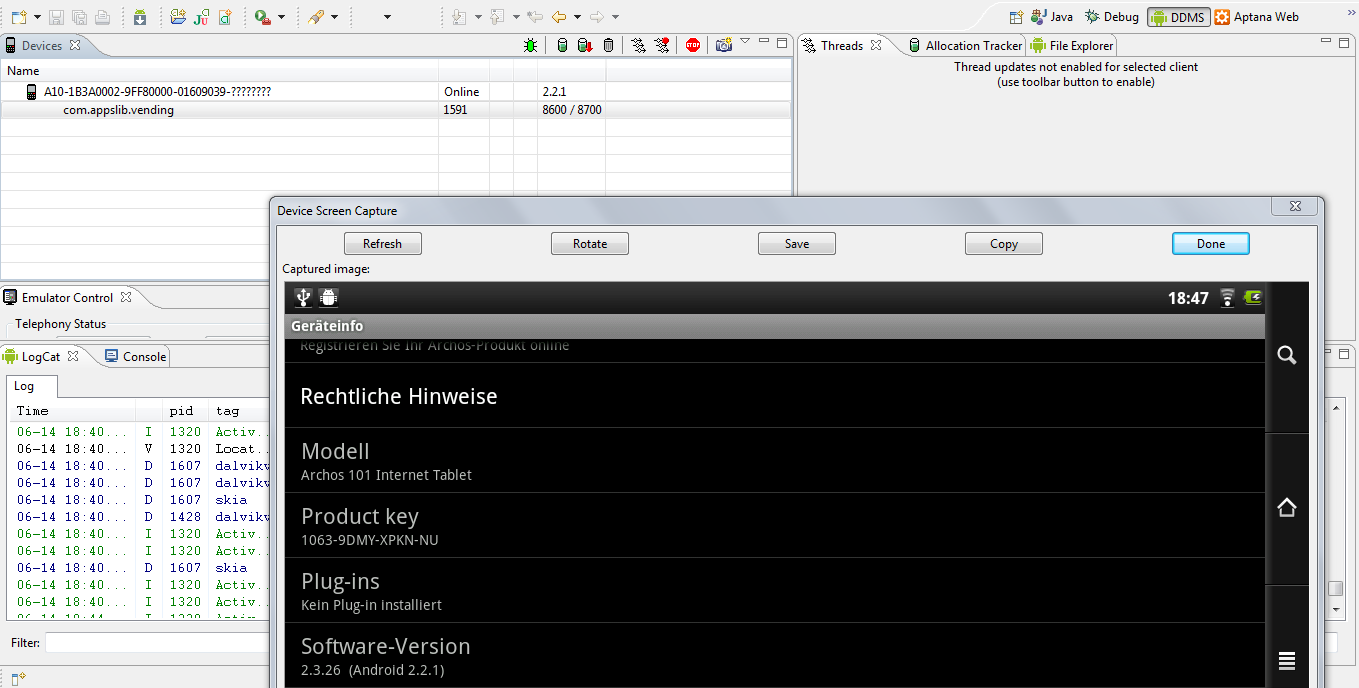Expand the New wizard dropdown arrow
This screenshot has width=1359, height=688.
tap(37, 17)
